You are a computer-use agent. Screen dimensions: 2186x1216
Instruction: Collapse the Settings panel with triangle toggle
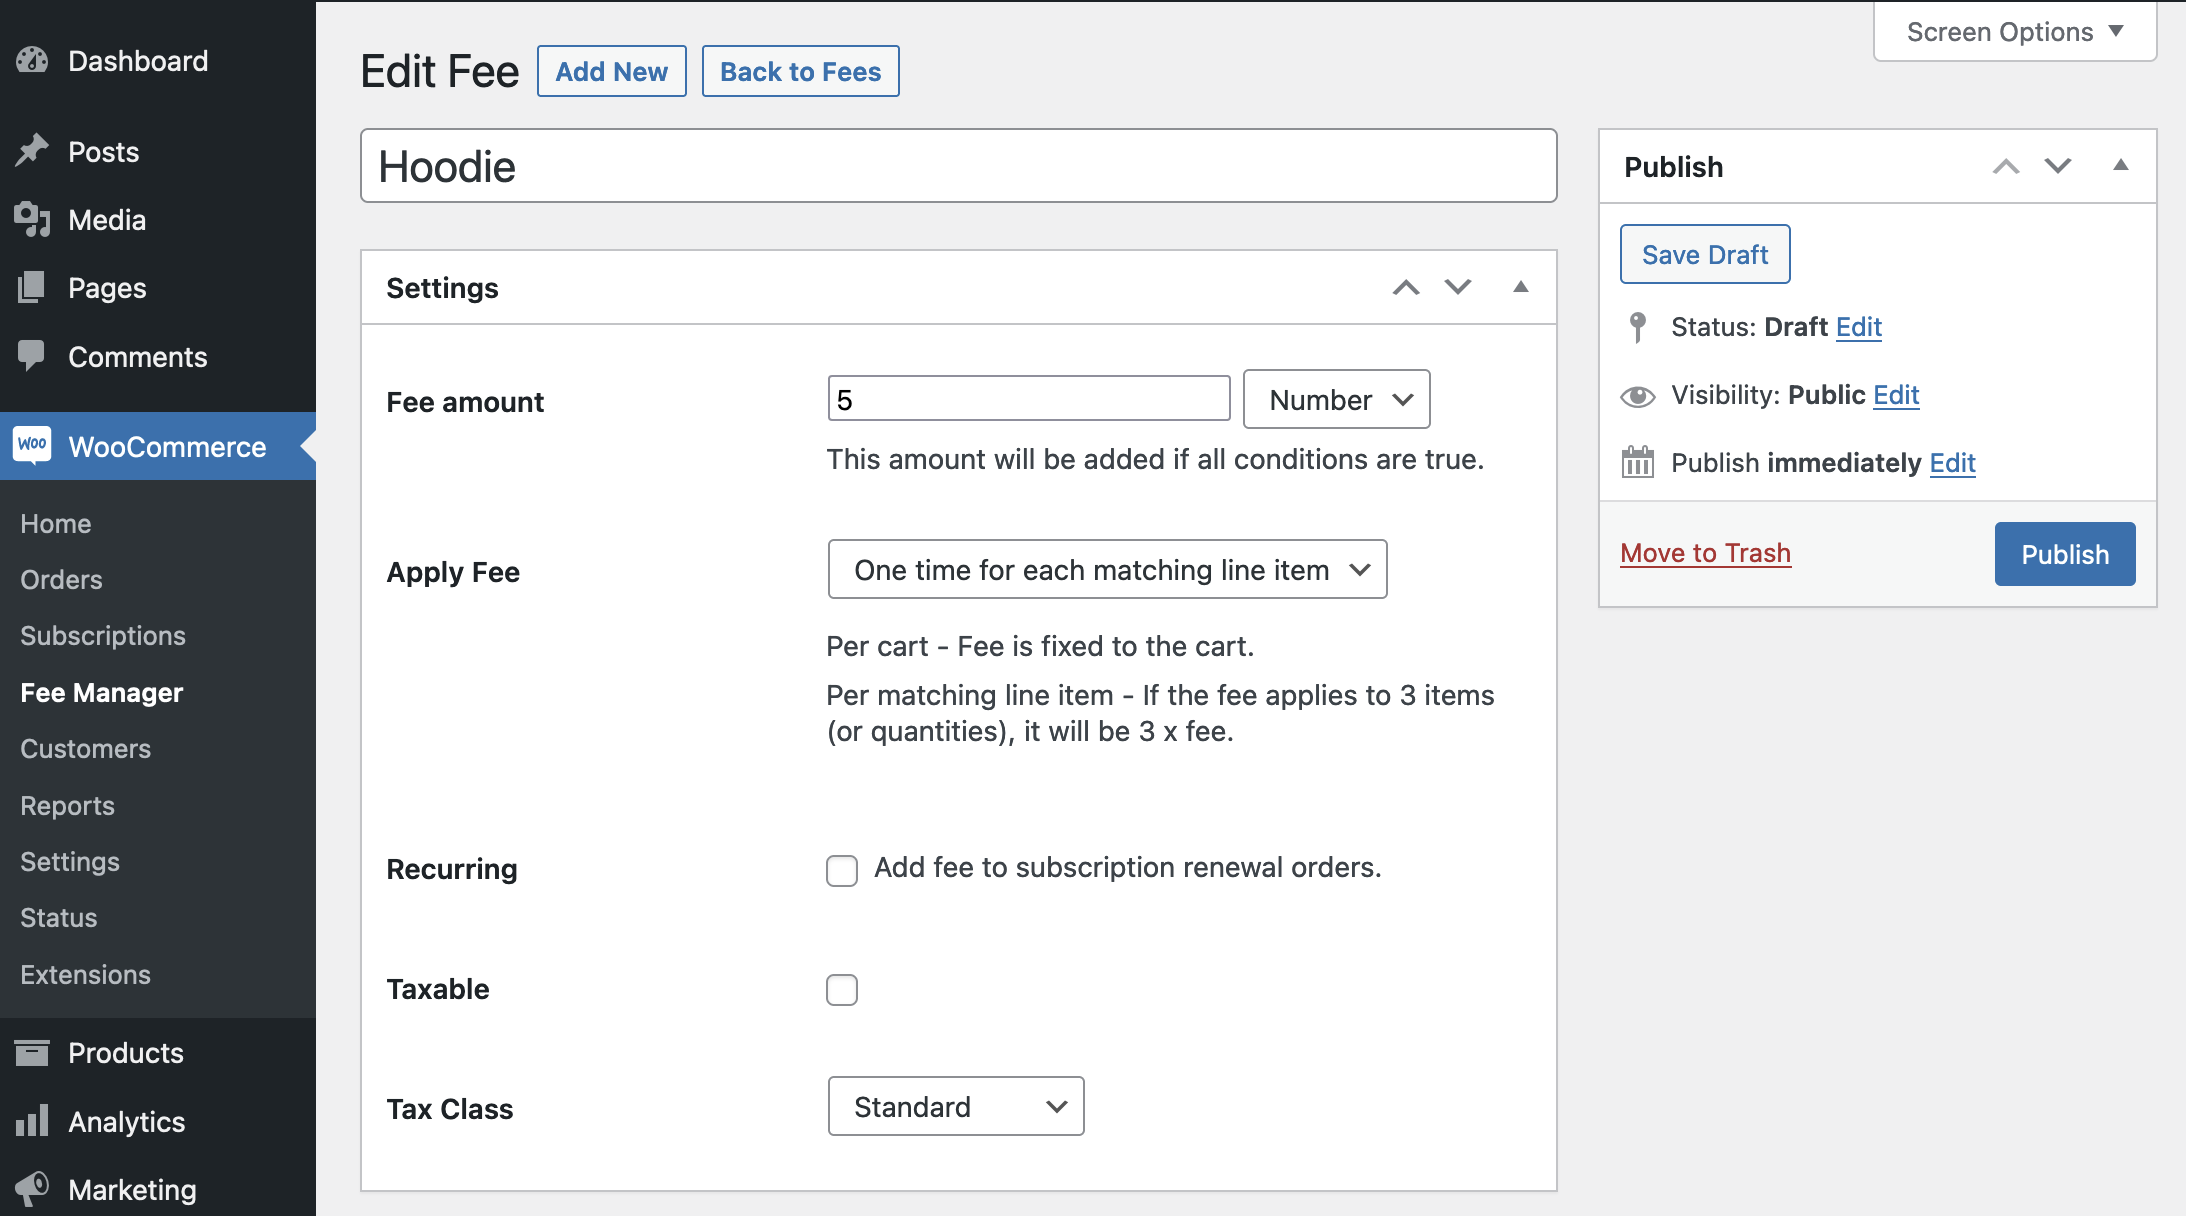pyautogui.click(x=1521, y=287)
